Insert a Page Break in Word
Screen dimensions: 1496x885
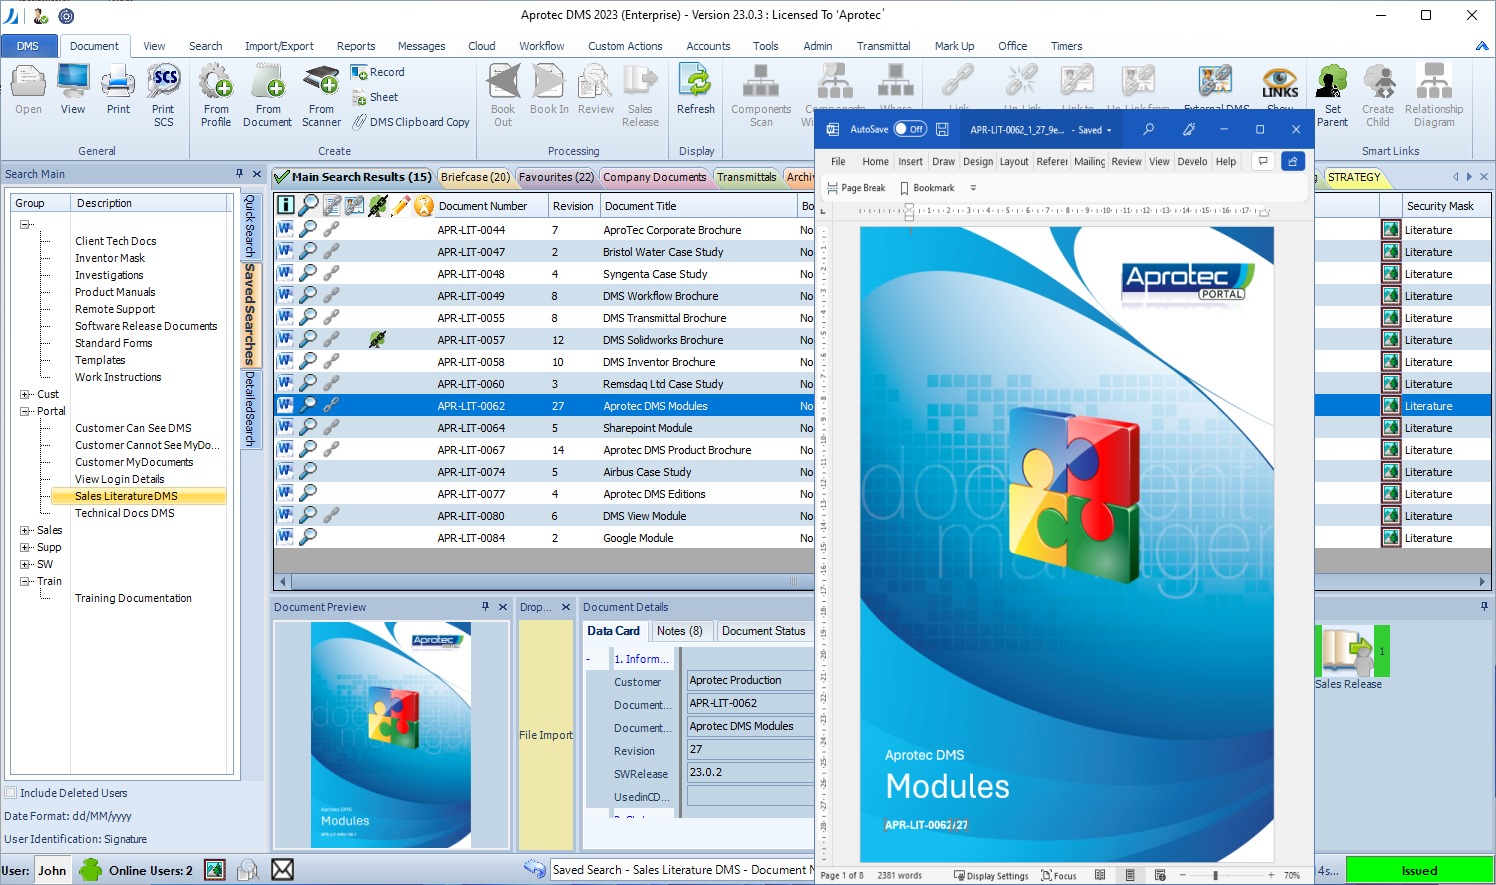856,188
